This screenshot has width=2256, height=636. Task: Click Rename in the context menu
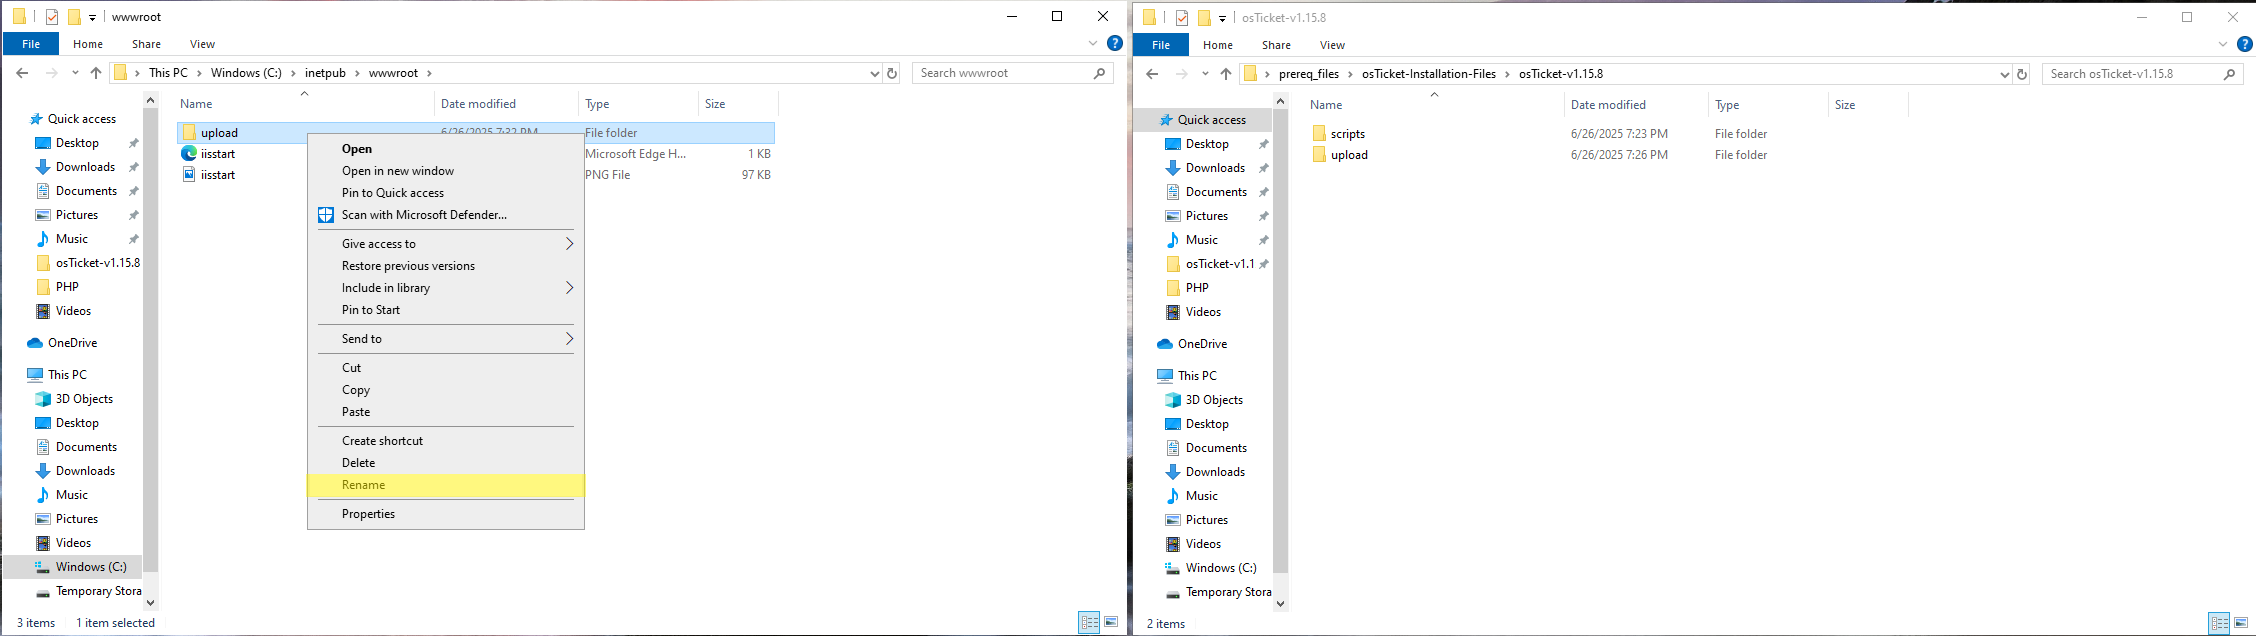[446, 485]
